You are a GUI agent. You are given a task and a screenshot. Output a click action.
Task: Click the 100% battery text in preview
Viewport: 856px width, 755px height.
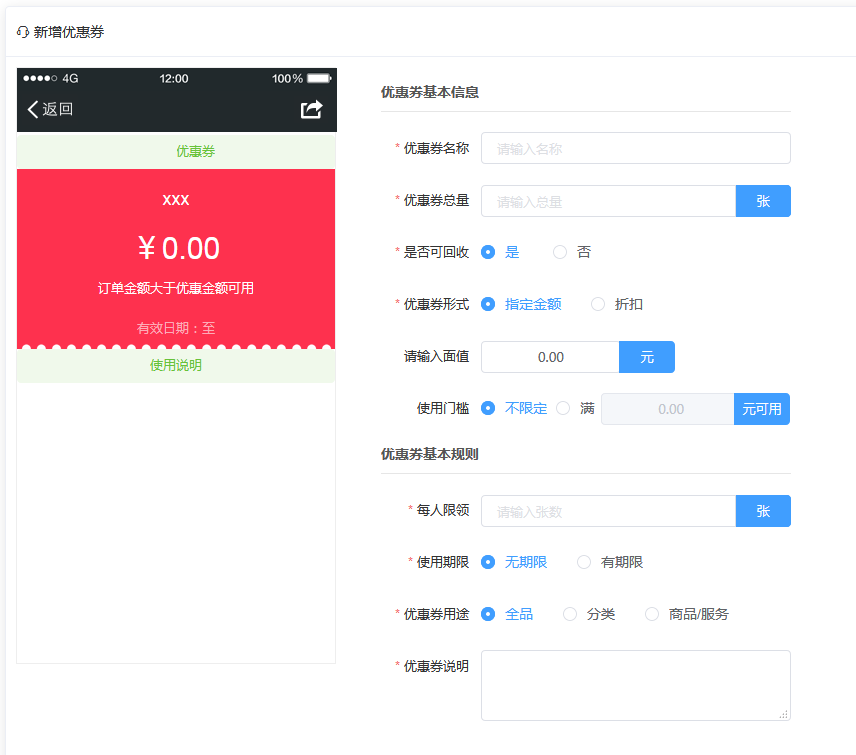pyautogui.click(x=287, y=79)
